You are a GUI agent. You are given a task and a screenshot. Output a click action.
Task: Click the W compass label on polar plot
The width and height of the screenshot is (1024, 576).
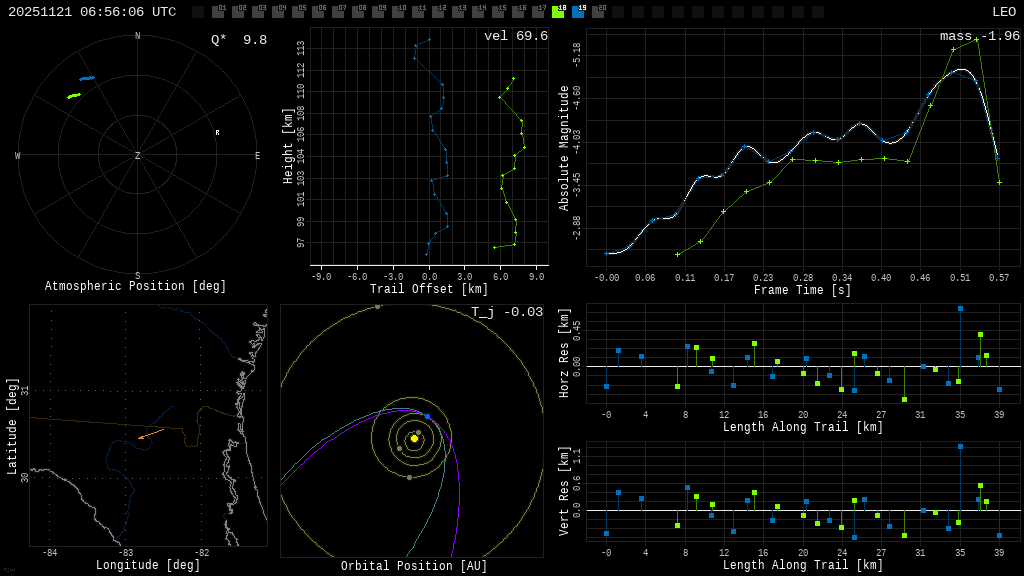pyautogui.click(x=18, y=155)
